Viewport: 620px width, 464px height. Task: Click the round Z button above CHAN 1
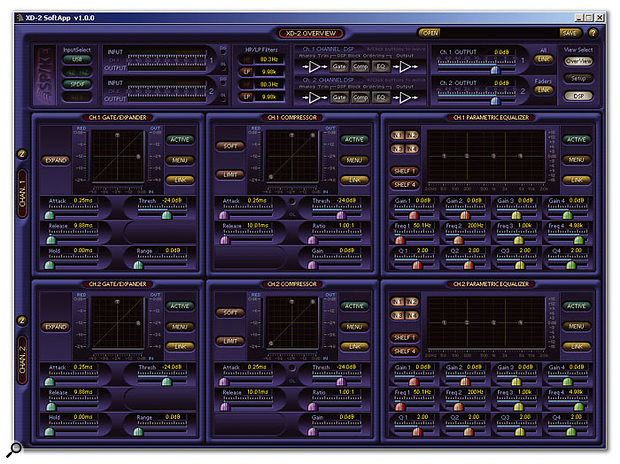pyautogui.click(x=22, y=154)
